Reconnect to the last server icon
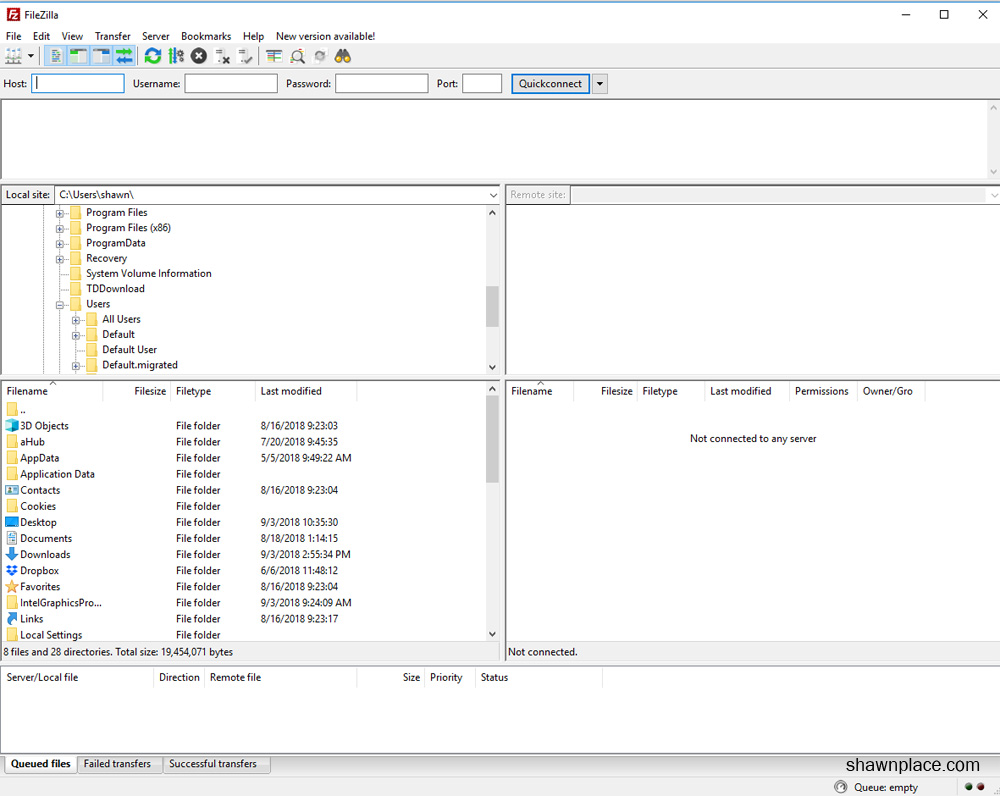 [245, 56]
